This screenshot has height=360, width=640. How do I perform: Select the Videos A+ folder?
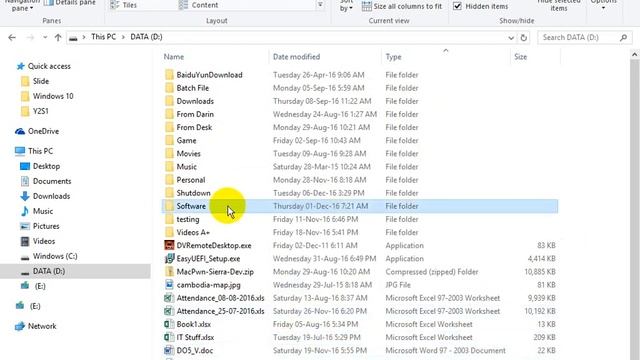point(187,232)
